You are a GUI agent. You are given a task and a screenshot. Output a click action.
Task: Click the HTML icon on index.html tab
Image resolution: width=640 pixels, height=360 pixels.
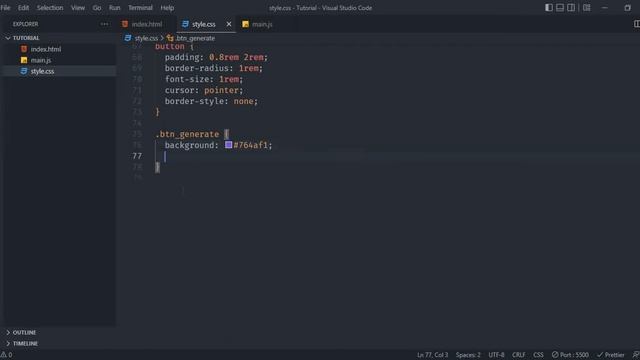point(125,24)
